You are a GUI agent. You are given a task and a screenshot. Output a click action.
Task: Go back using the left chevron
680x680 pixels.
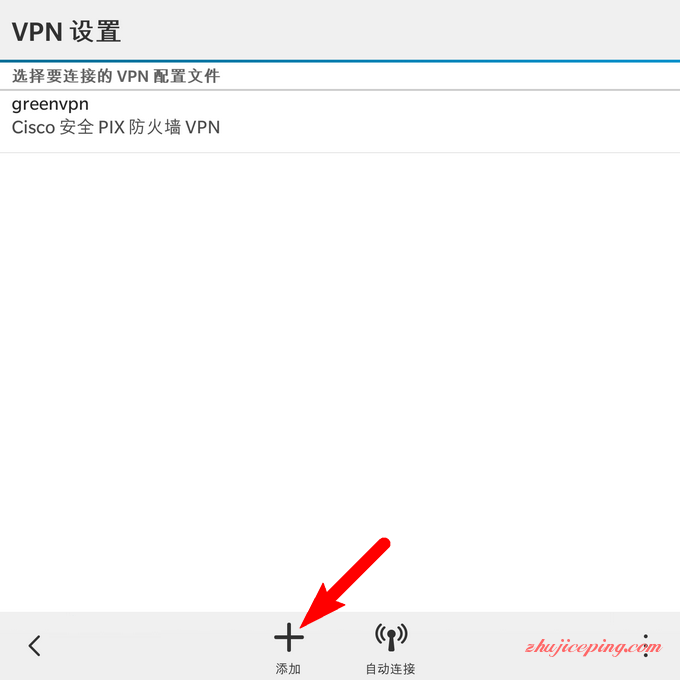click(34, 646)
